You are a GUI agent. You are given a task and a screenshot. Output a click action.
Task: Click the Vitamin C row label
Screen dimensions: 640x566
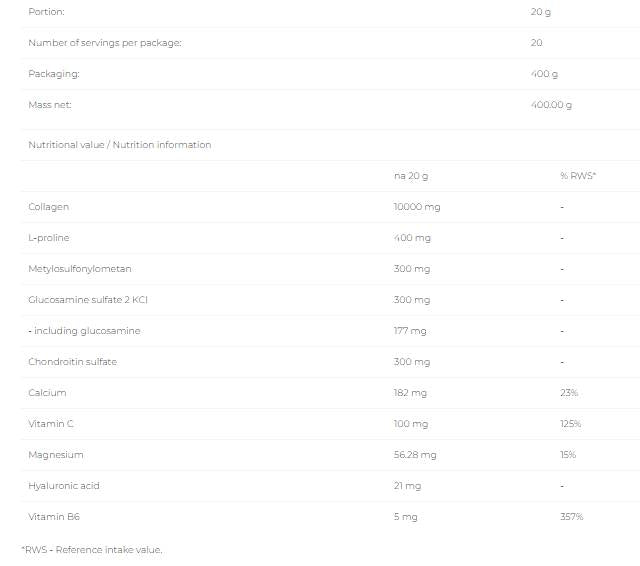point(51,424)
